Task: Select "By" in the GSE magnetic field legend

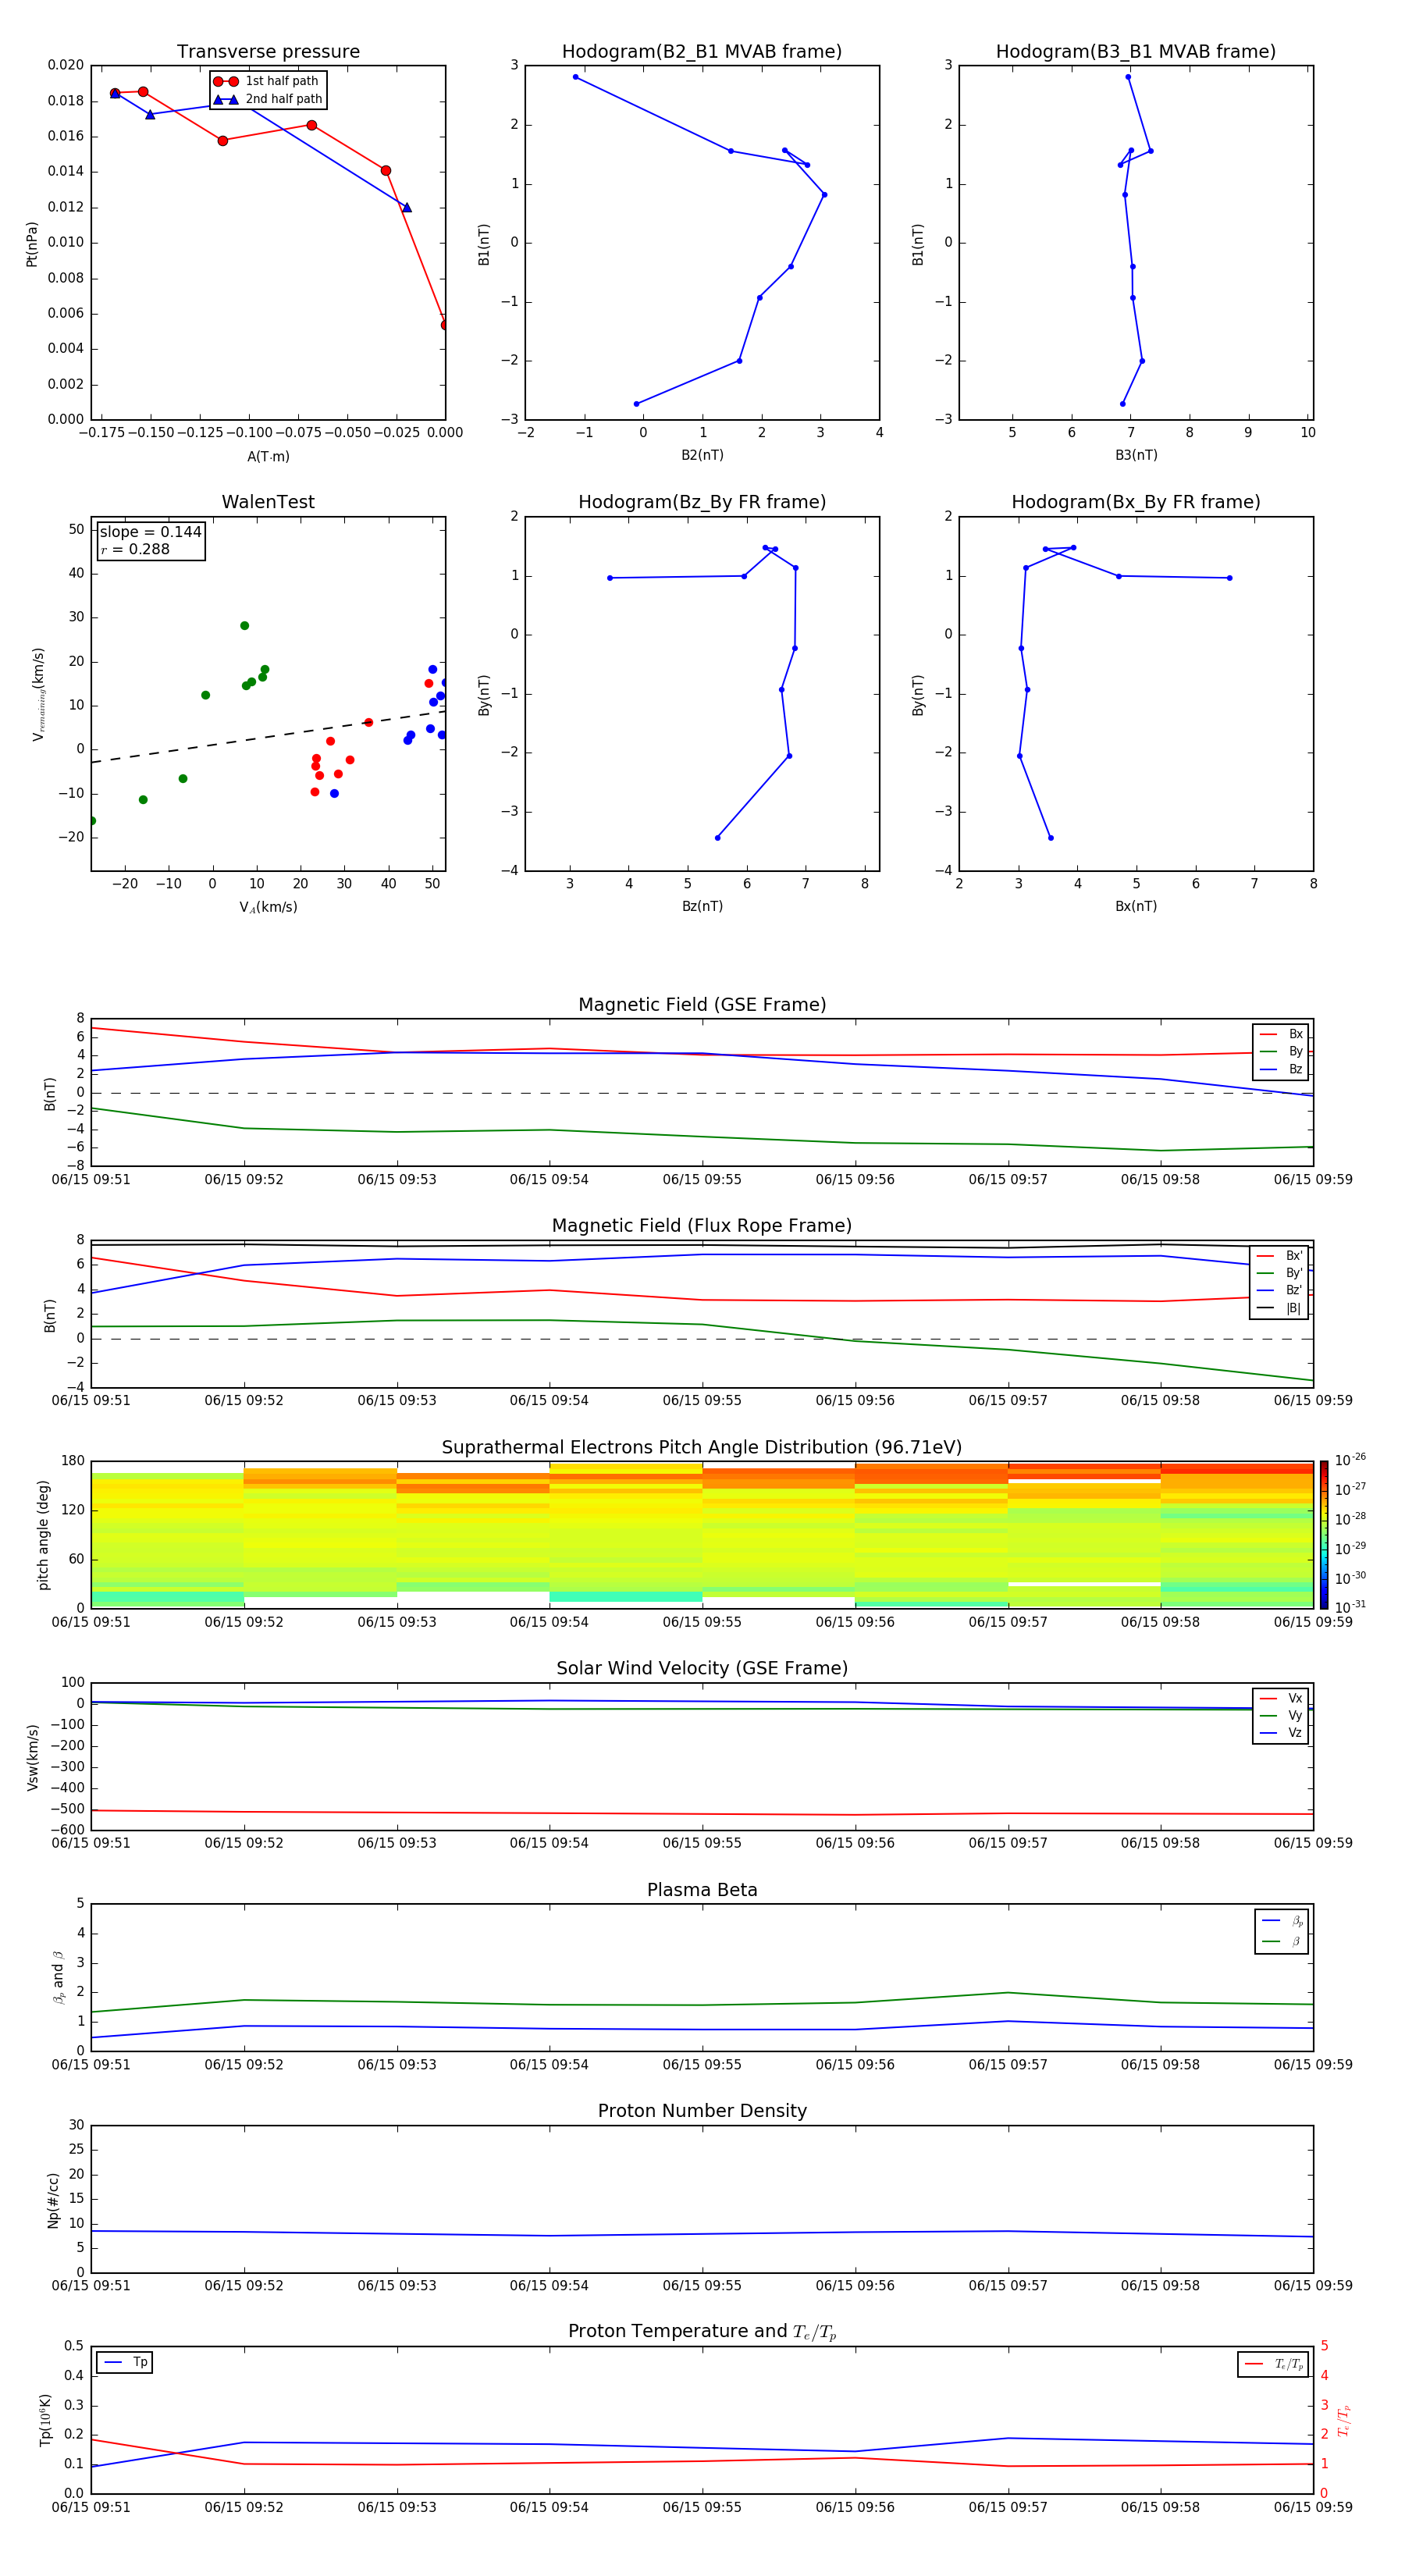Action: click(1281, 1051)
